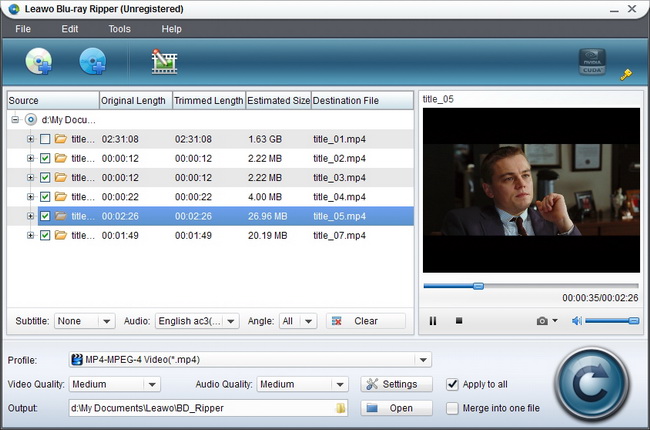The height and width of the screenshot is (430, 650).
Task: Click the Add Blu-ray/DVD disc icon
Action: [x=39, y=61]
